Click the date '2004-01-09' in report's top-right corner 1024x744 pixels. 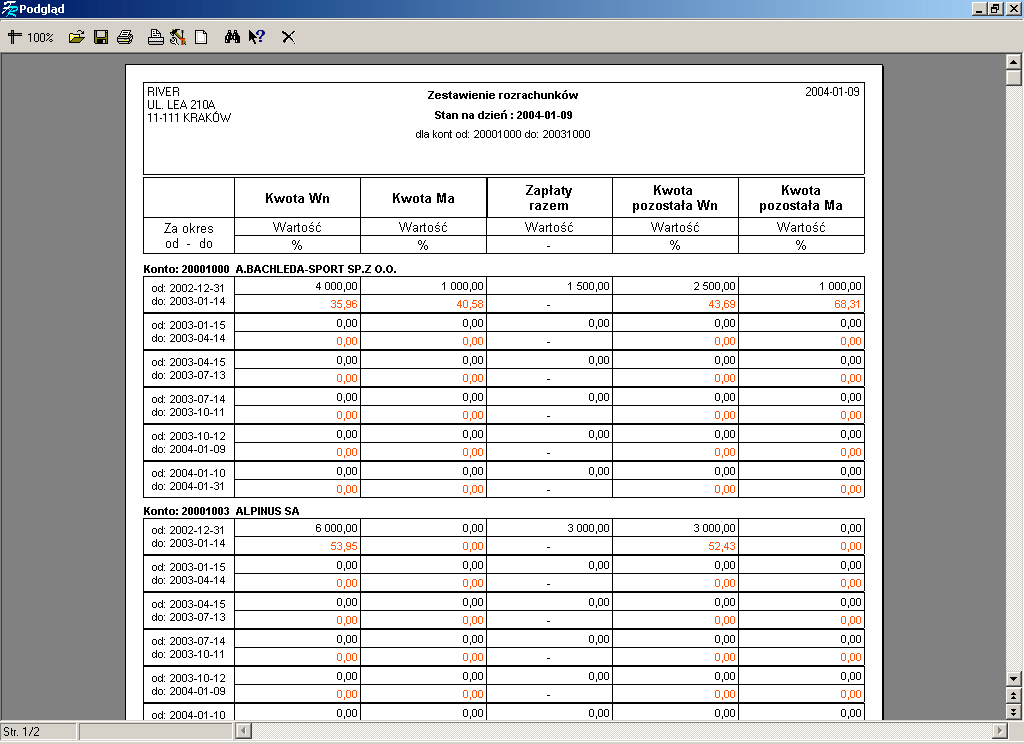pyautogui.click(x=832, y=92)
